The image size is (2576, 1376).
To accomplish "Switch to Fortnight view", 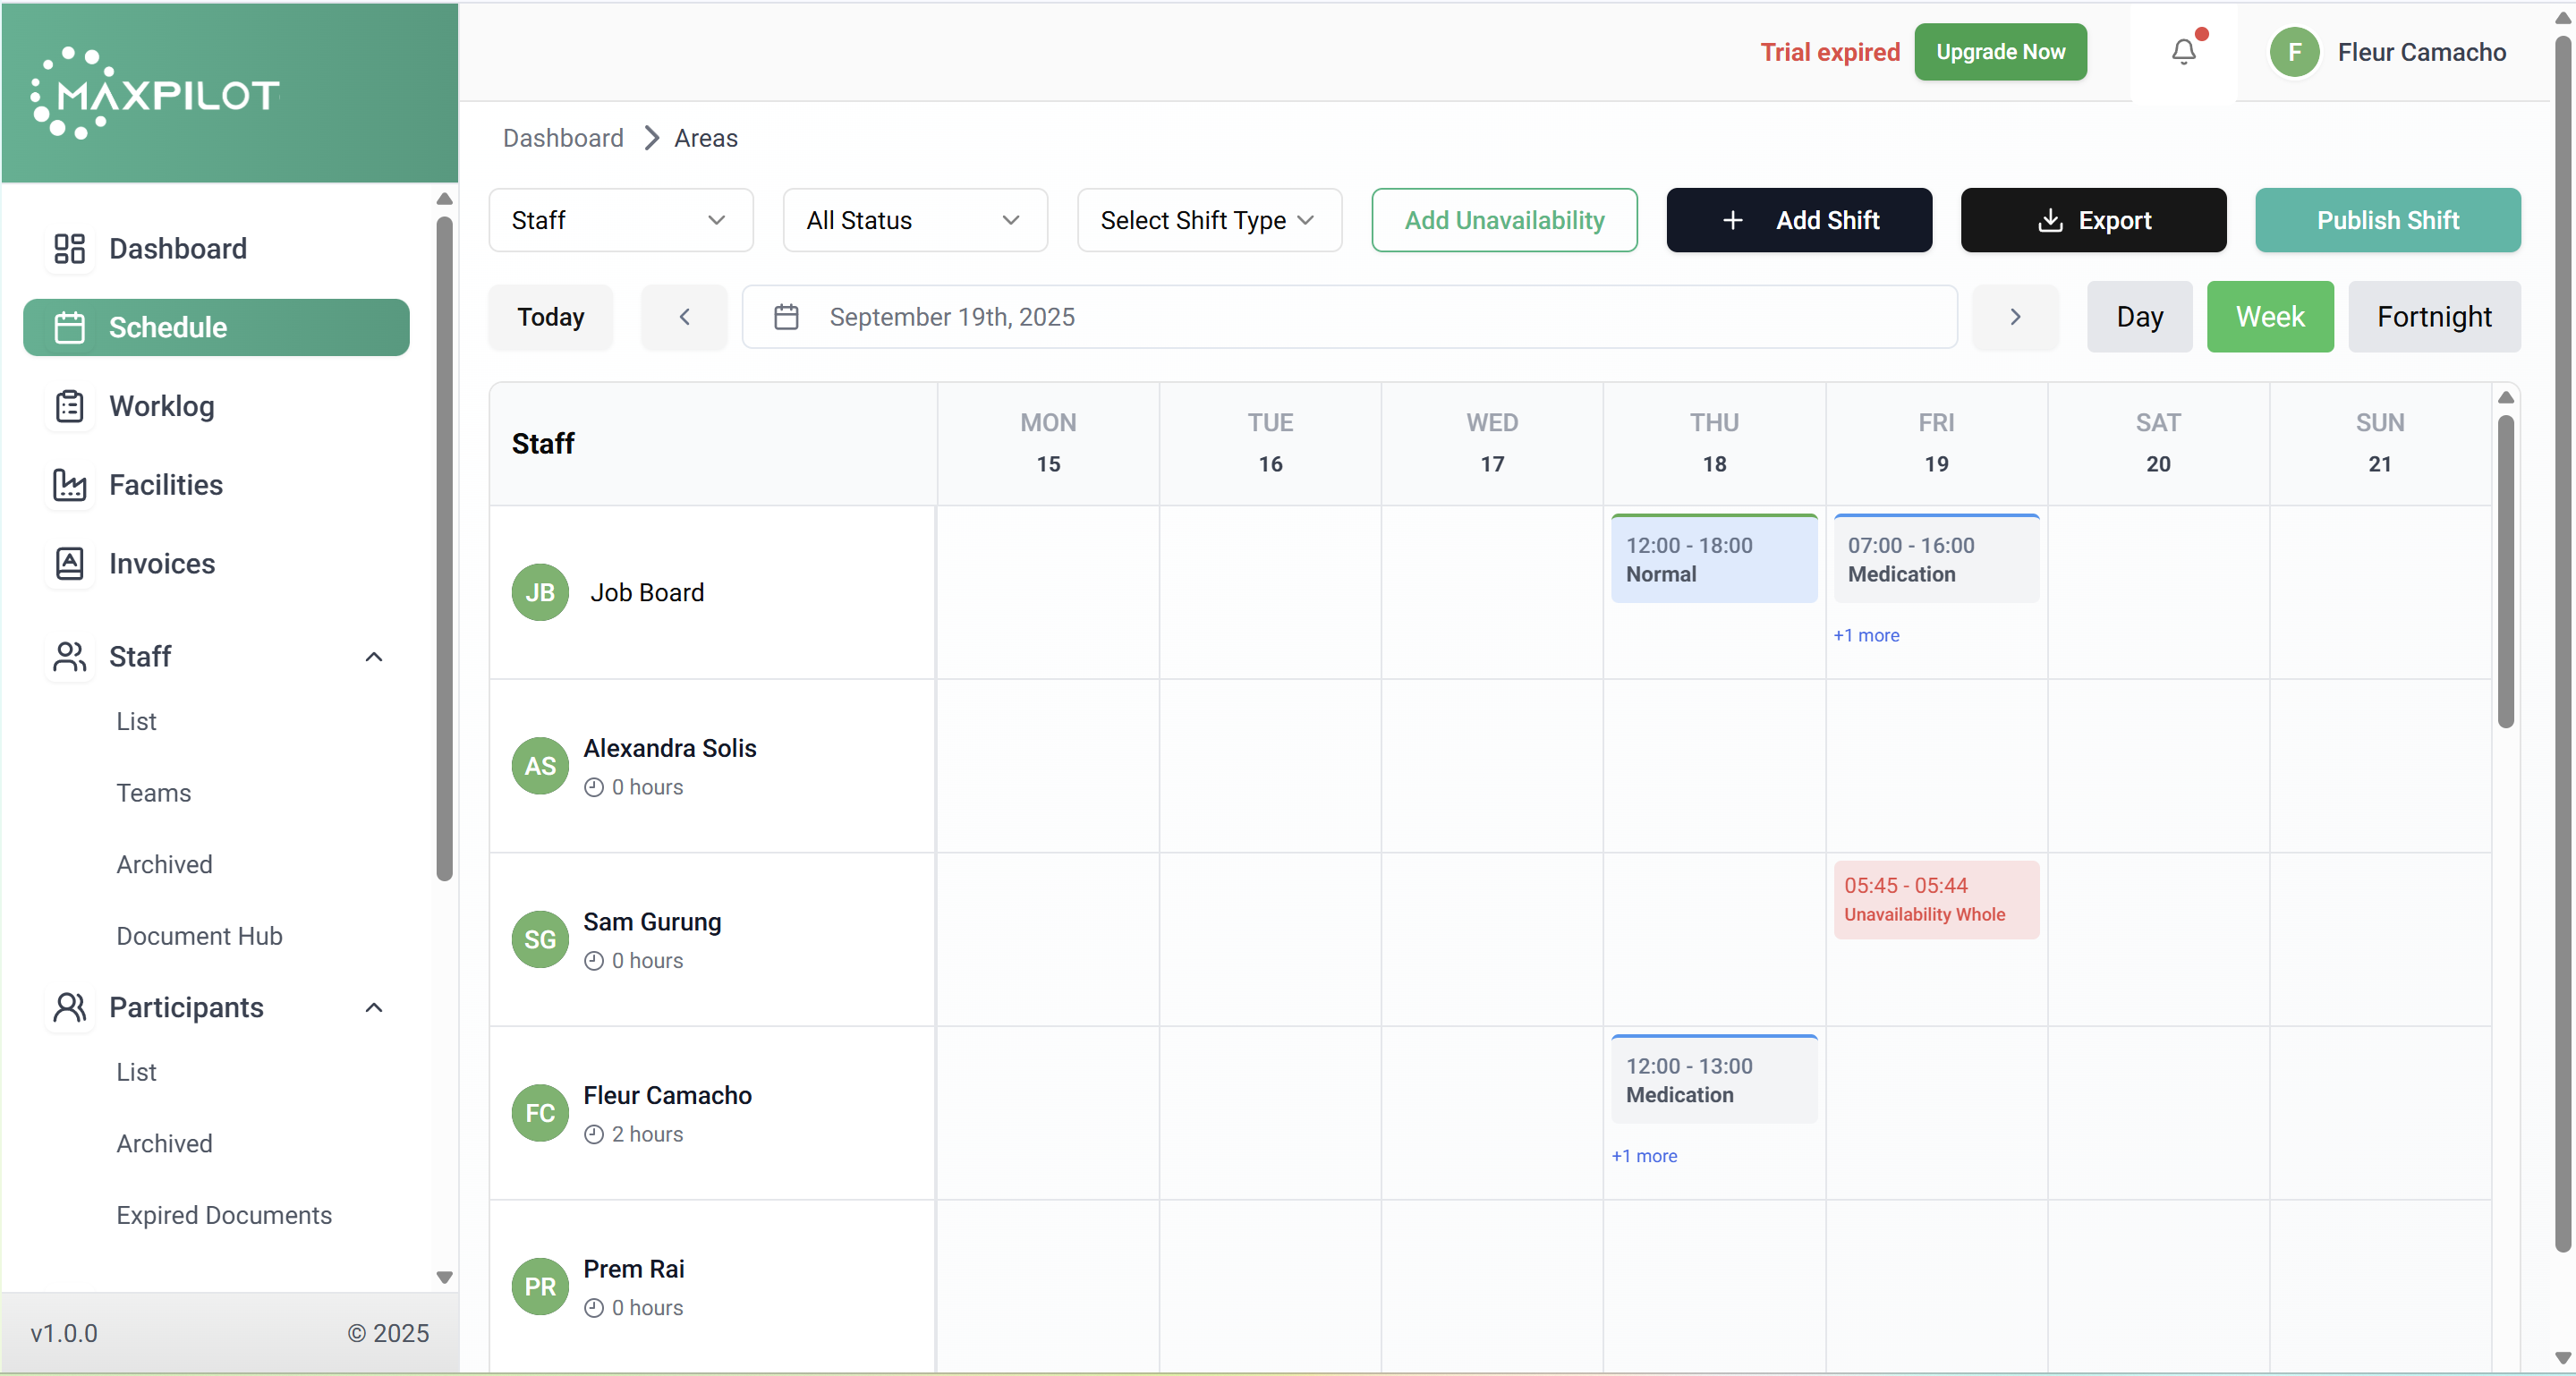I will click(x=2433, y=317).
